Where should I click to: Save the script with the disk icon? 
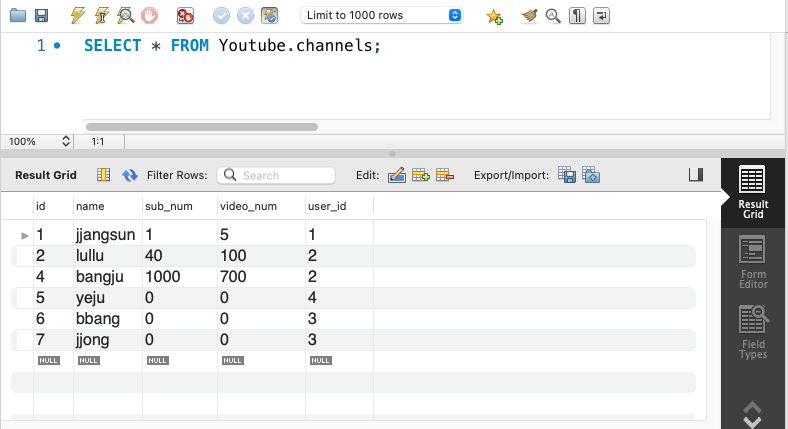(x=41, y=16)
